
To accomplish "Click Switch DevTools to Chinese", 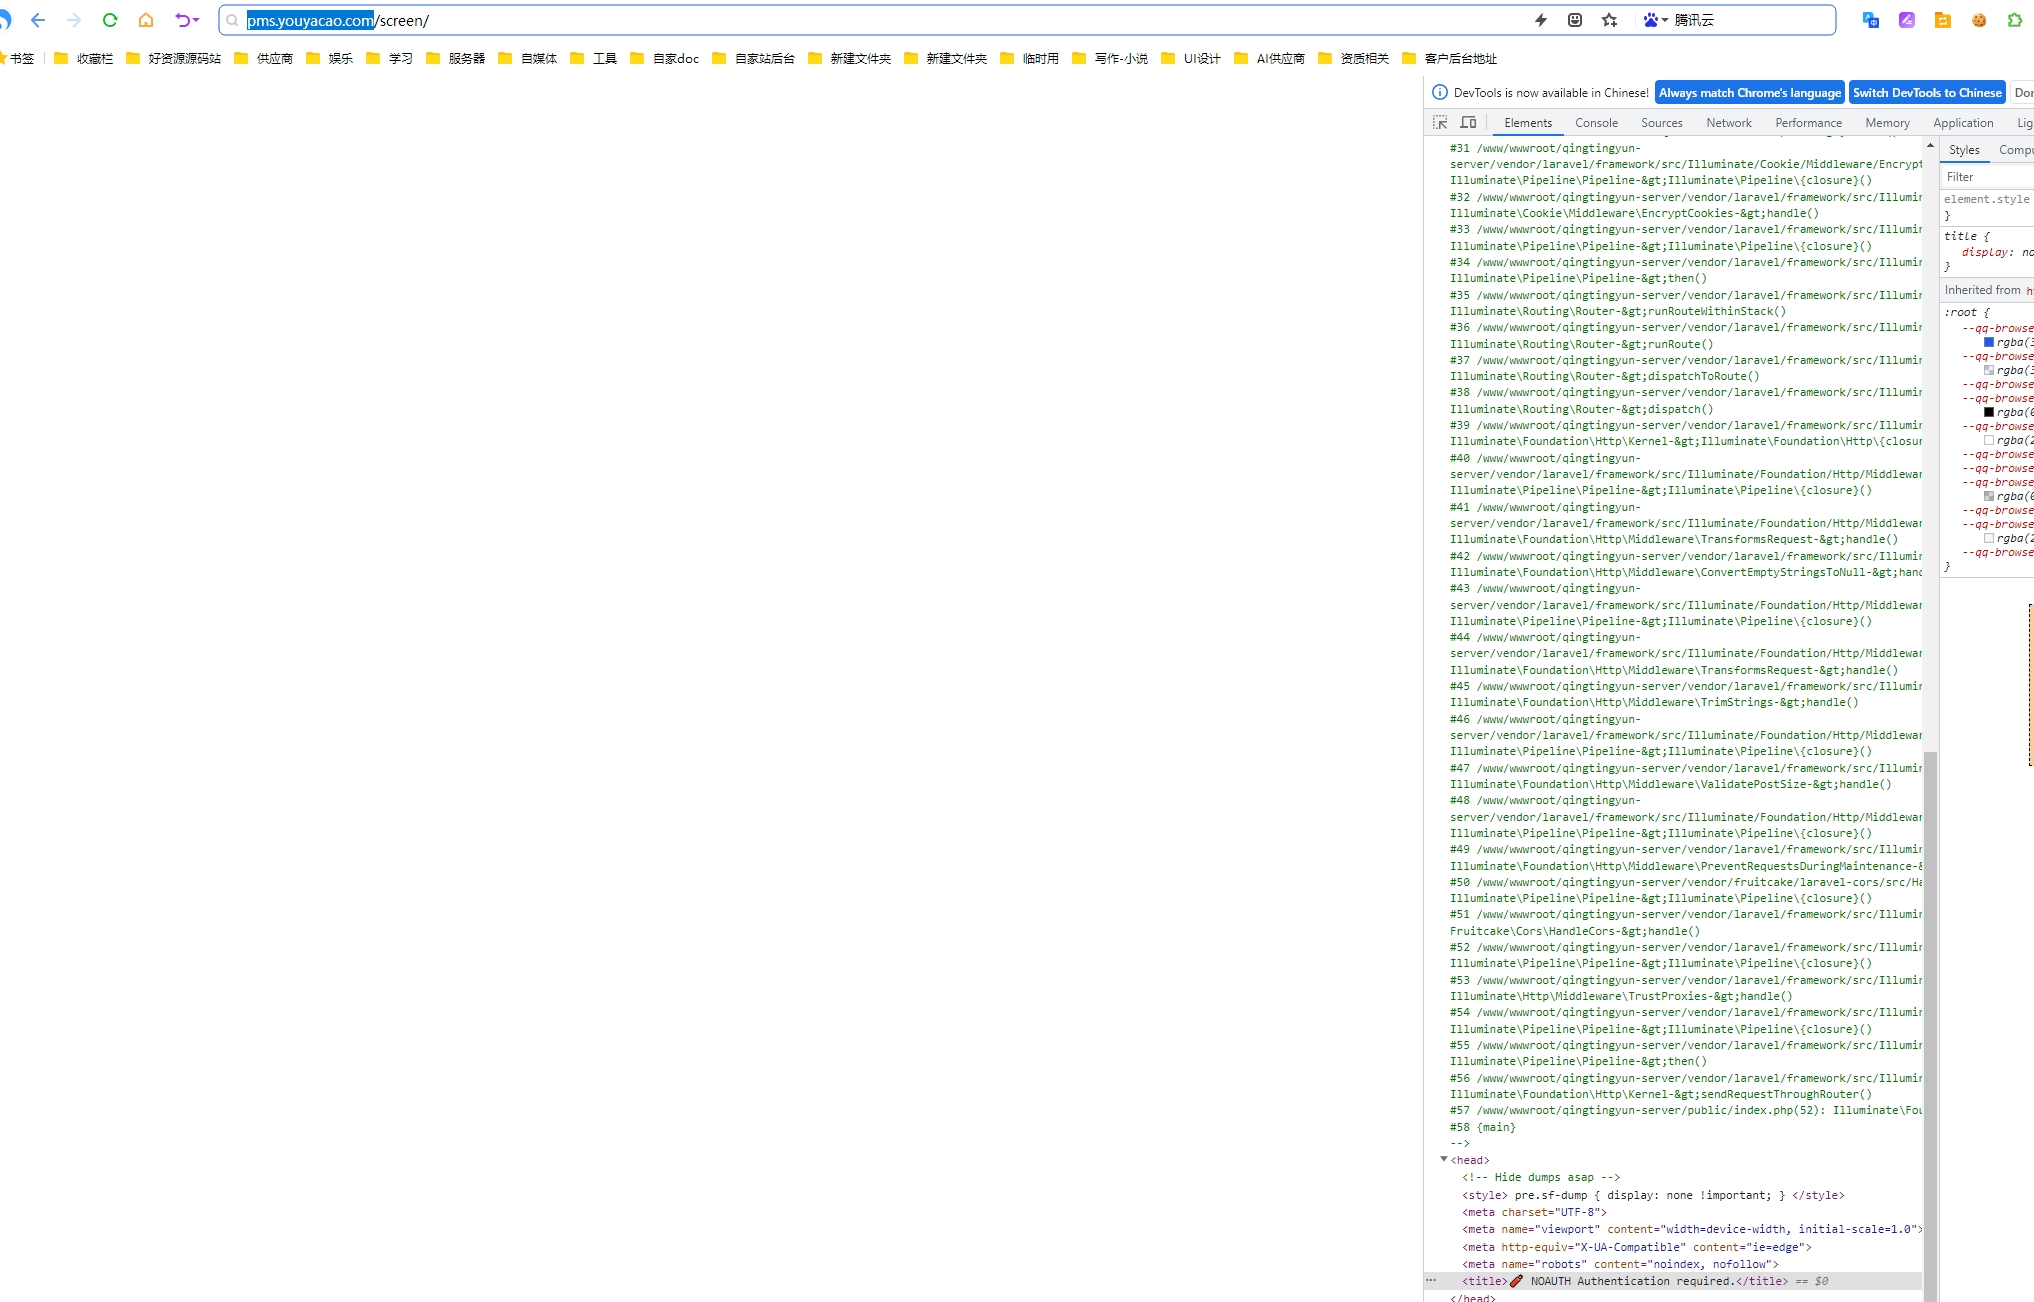I will tap(1927, 92).
